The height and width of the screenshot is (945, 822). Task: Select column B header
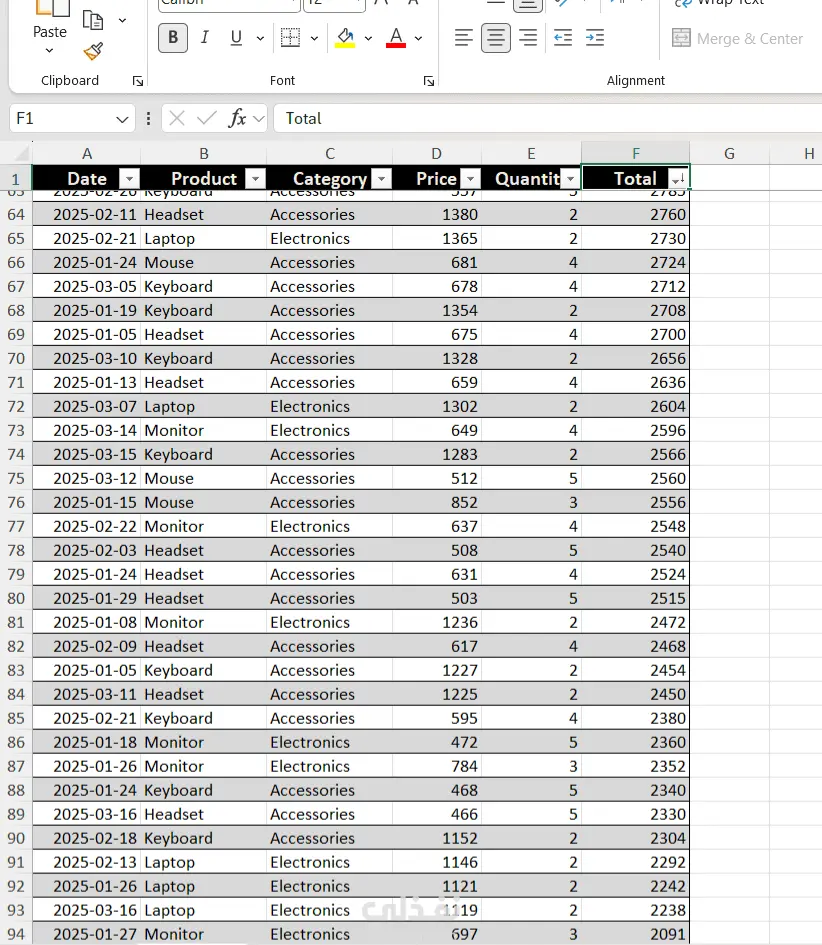pos(204,154)
